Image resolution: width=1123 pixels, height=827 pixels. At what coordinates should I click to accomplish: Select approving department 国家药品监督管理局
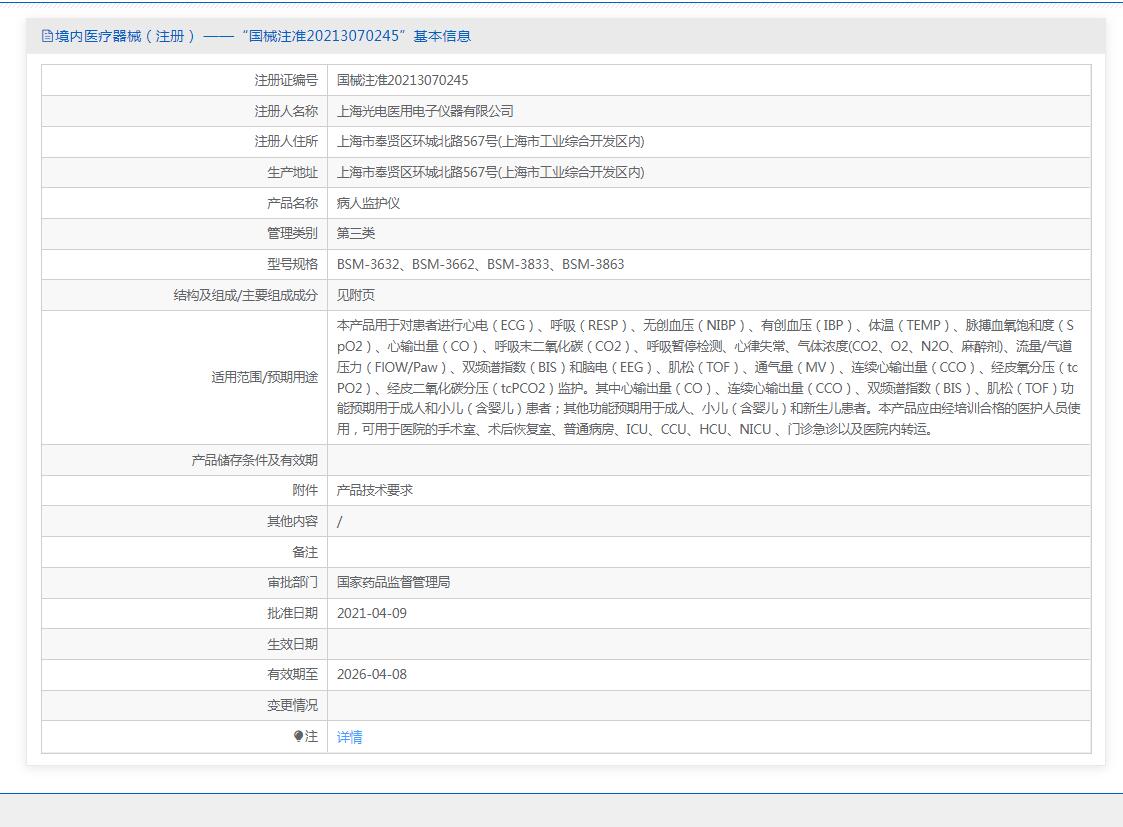[x=394, y=583]
